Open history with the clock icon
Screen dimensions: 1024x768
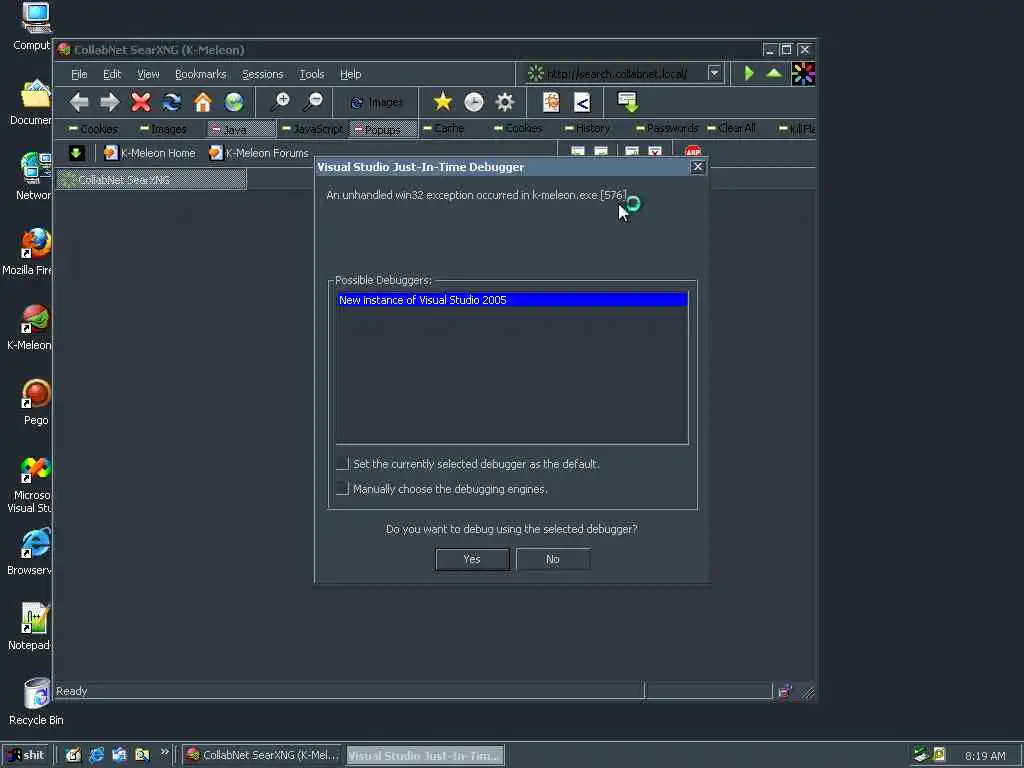pyautogui.click(x=473, y=102)
